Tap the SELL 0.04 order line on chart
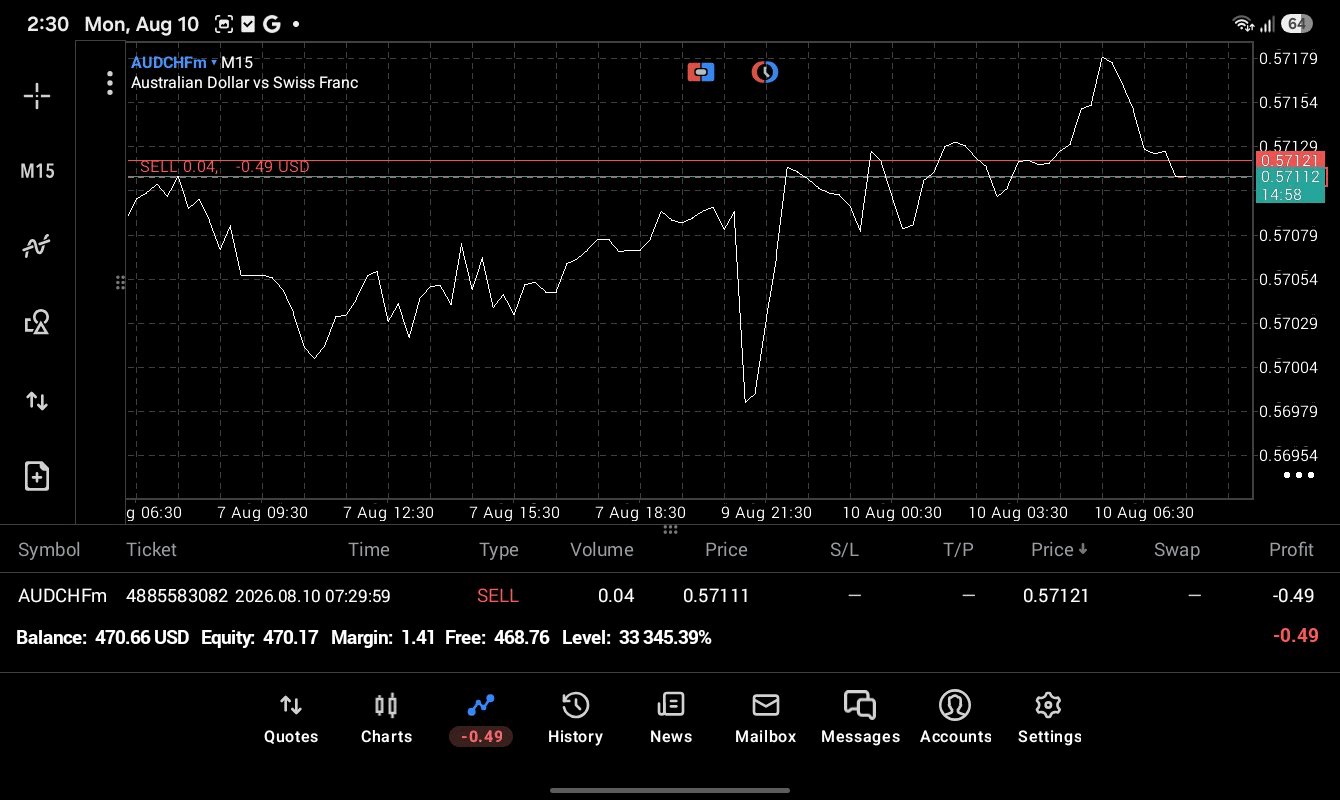Screen dimensions: 1340x800 coord(225,166)
